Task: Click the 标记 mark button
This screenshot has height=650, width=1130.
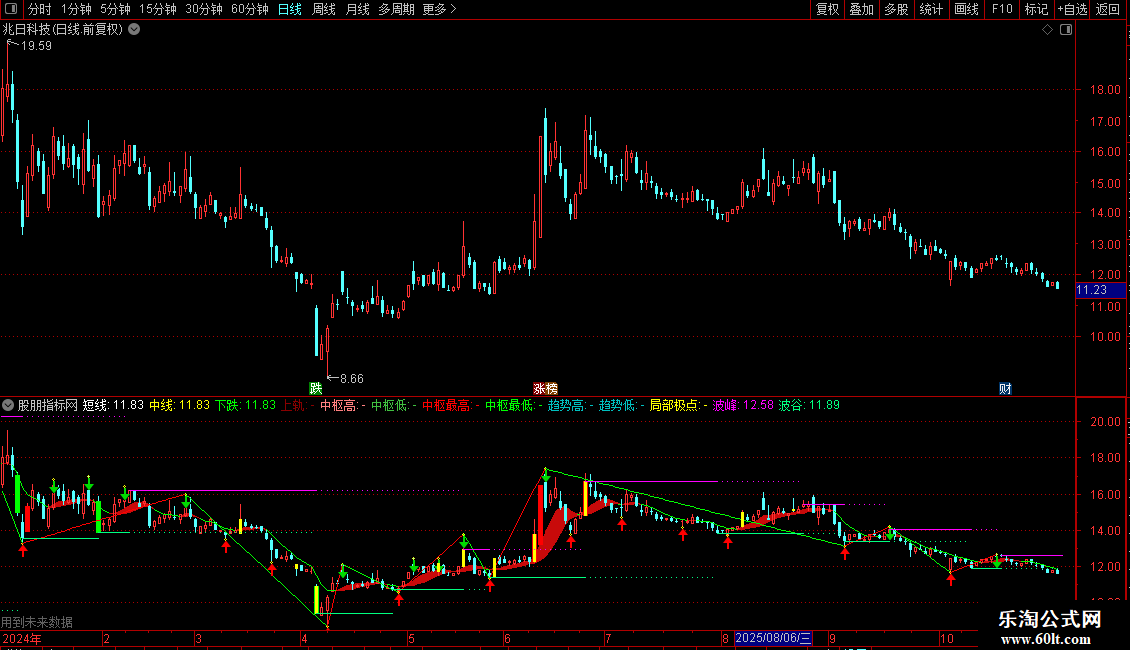Action: pos(1036,9)
